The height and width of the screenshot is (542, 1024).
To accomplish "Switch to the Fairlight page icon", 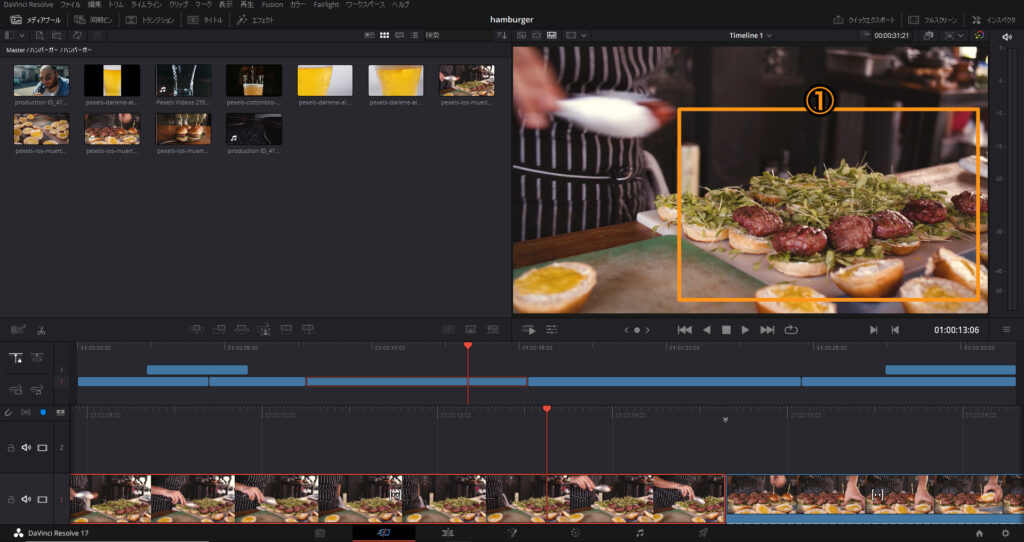I will pos(640,533).
